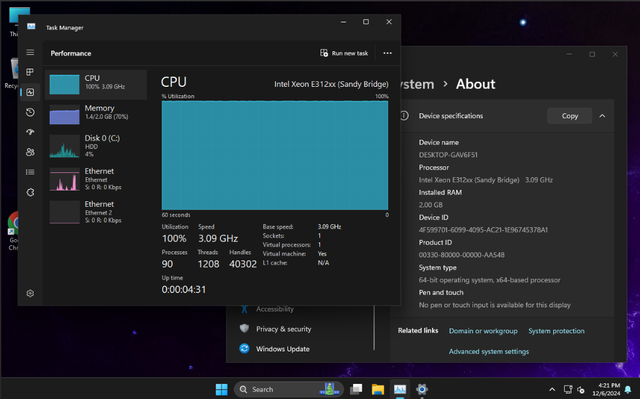Click the Handles value 40302

(243, 264)
